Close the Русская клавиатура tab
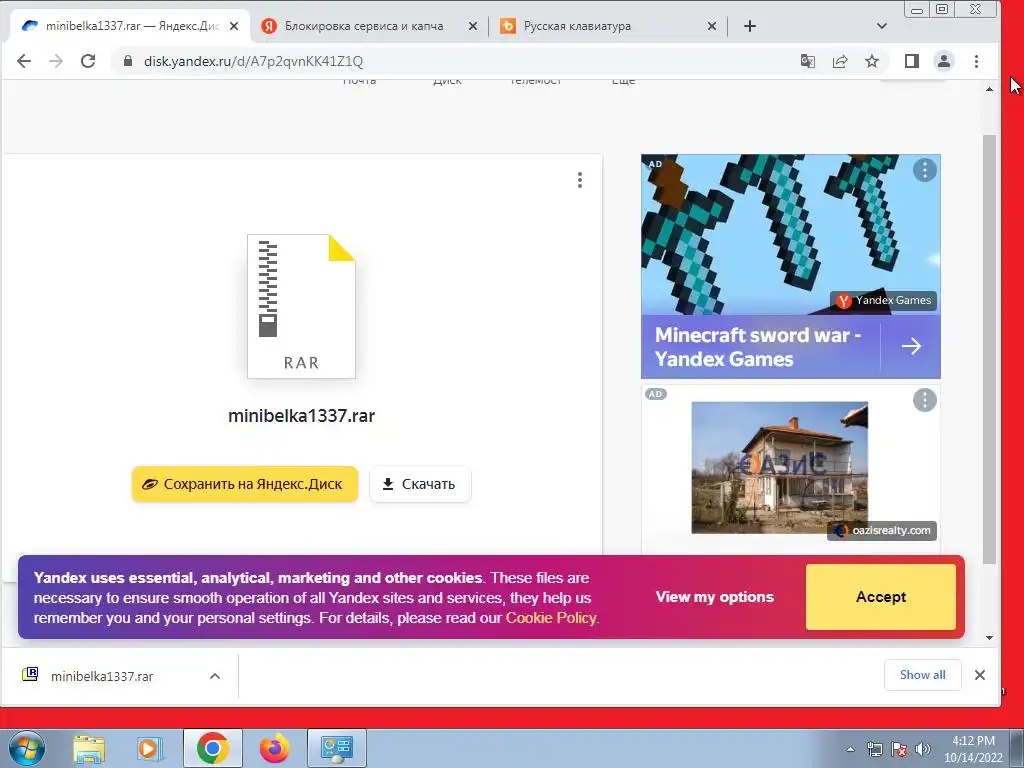This screenshot has width=1024, height=768. point(712,26)
